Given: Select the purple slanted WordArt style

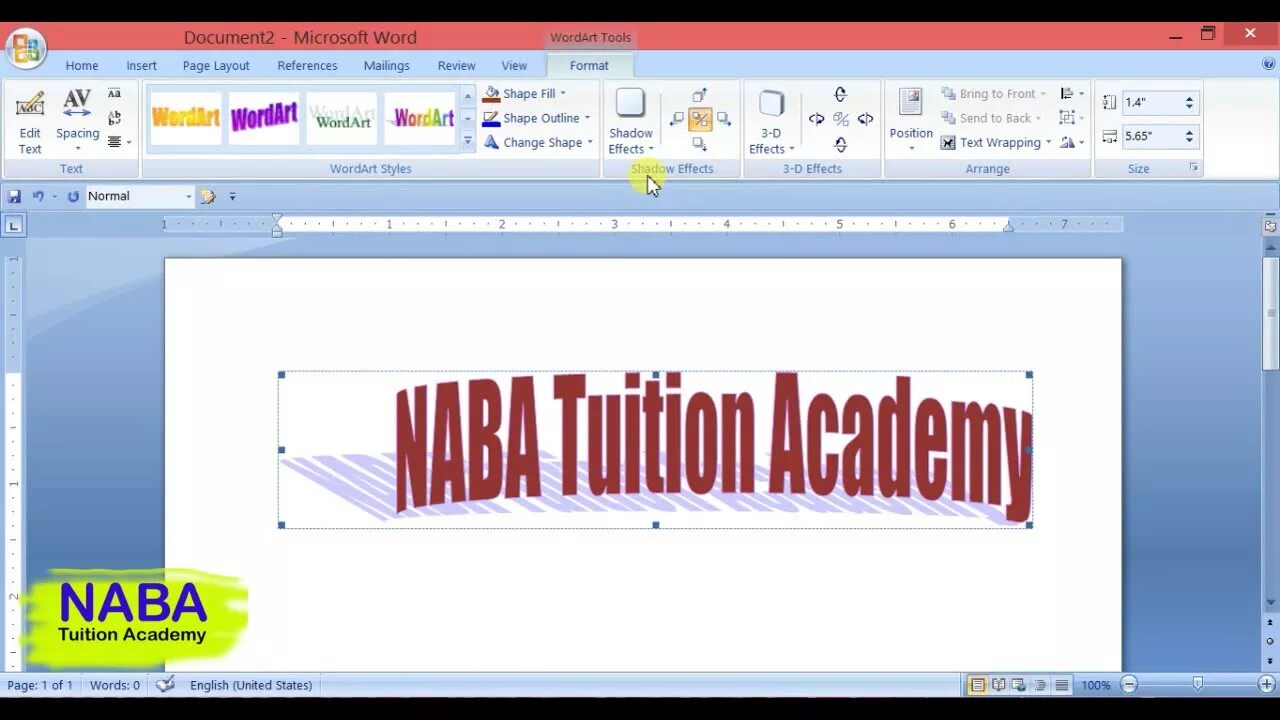Looking at the screenshot, I should 264,118.
